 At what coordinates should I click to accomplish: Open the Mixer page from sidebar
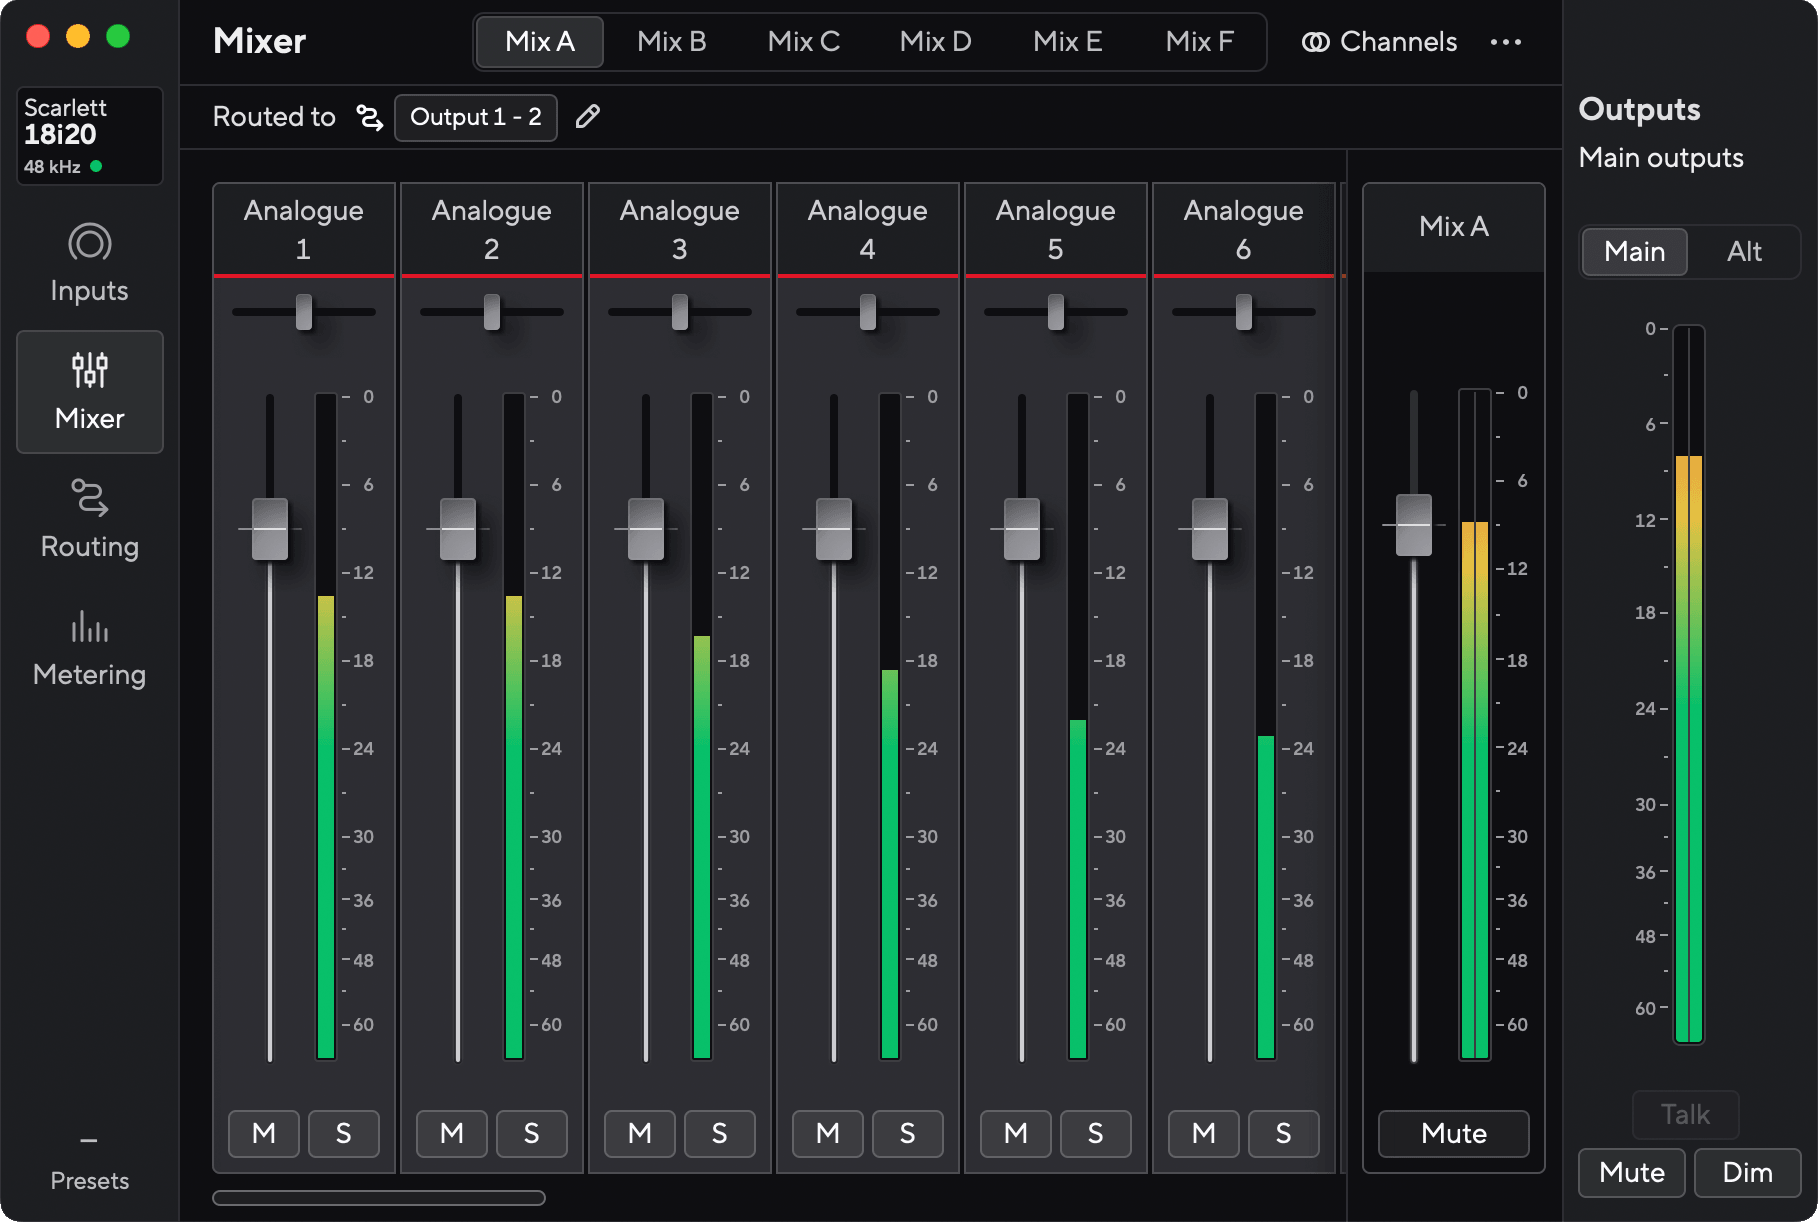pyautogui.click(x=89, y=392)
